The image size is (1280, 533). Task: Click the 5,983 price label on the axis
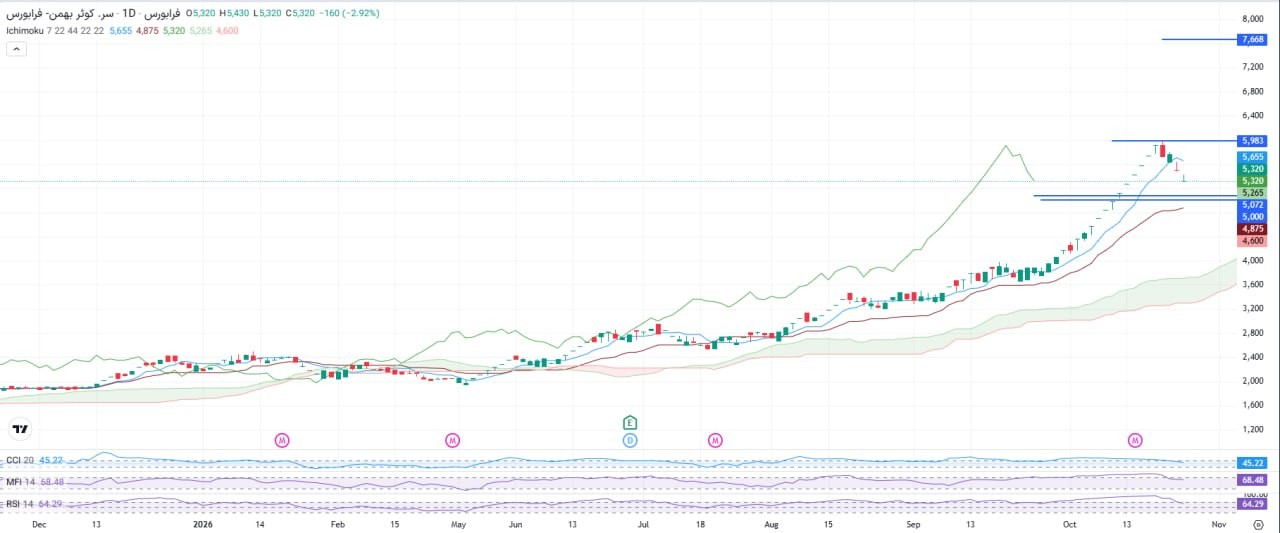pos(1253,141)
